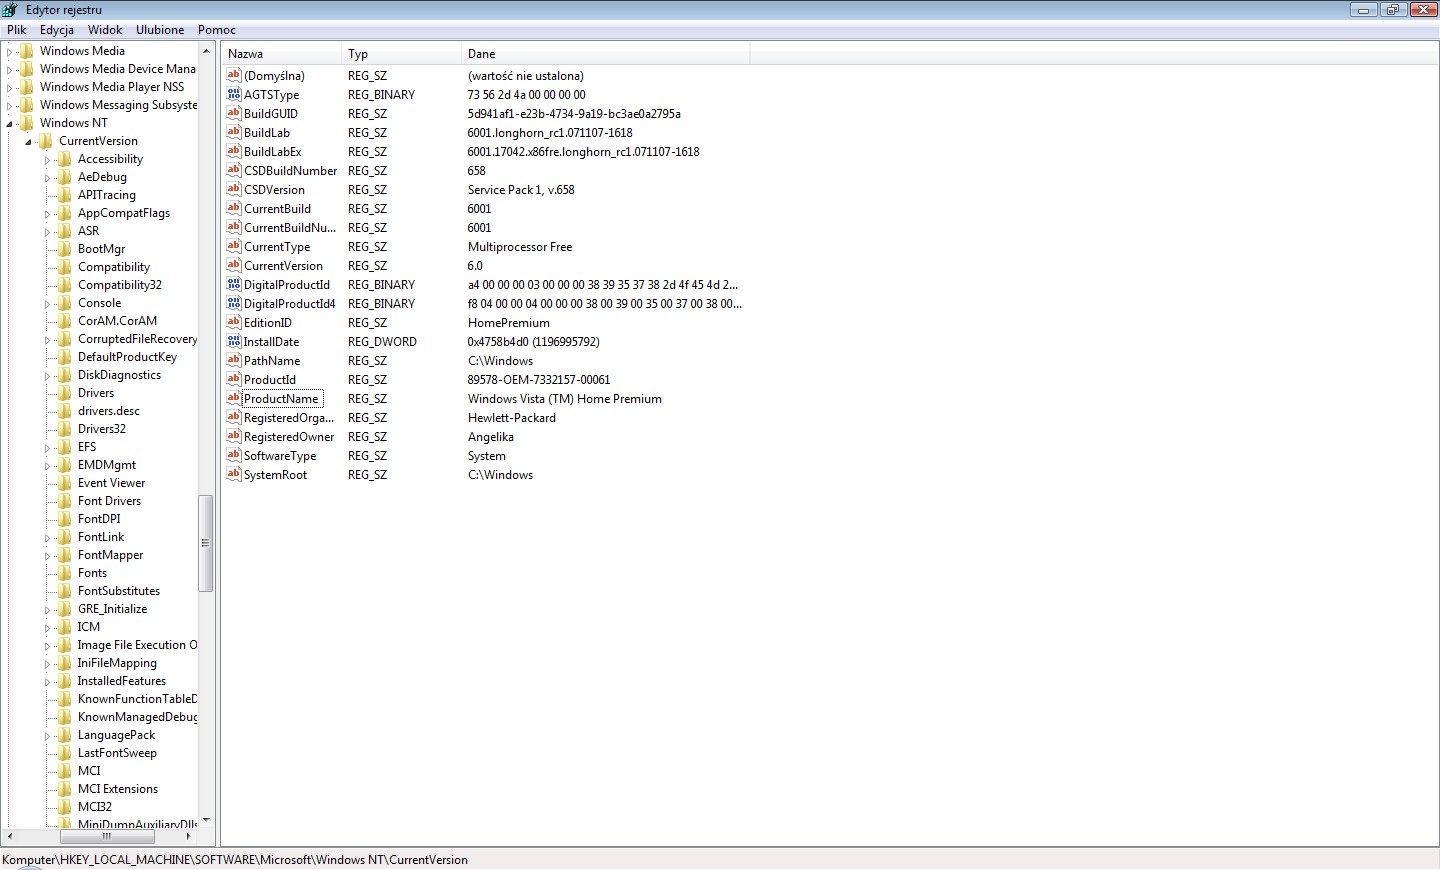Click the Windows NT folder icon
This screenshot has height=870, width=1440.
27,123
